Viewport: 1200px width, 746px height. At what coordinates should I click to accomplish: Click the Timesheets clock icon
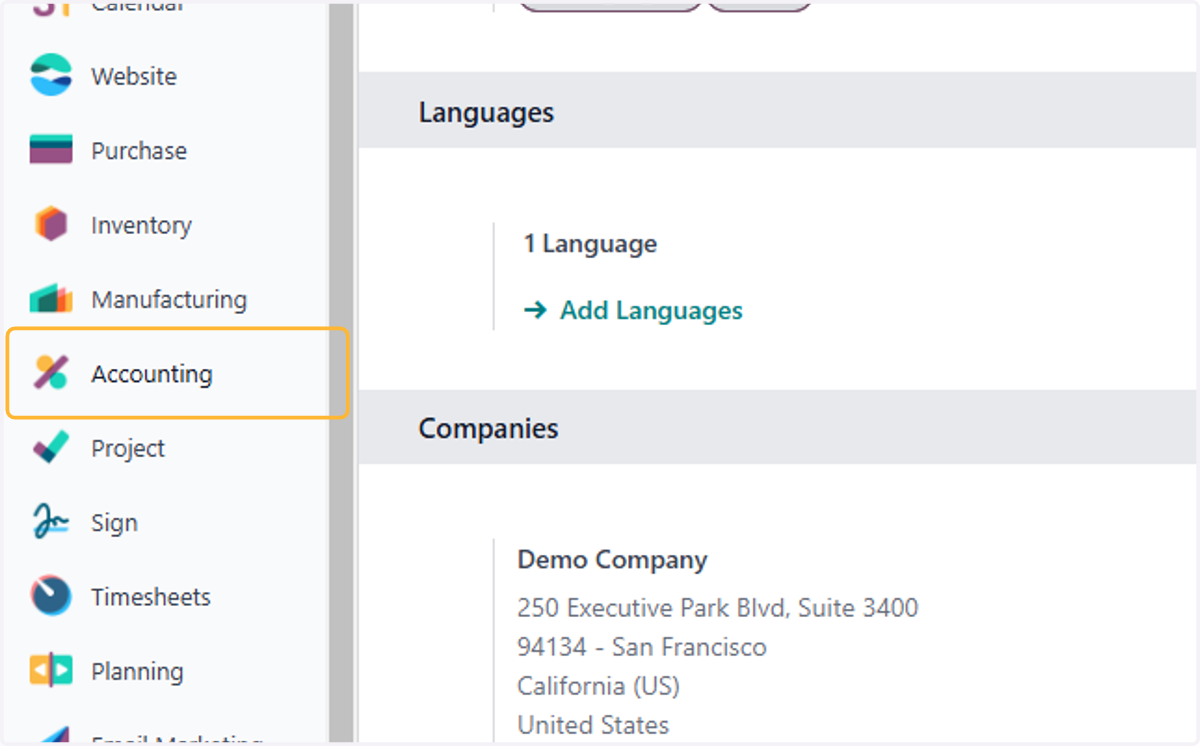(51, 596)
